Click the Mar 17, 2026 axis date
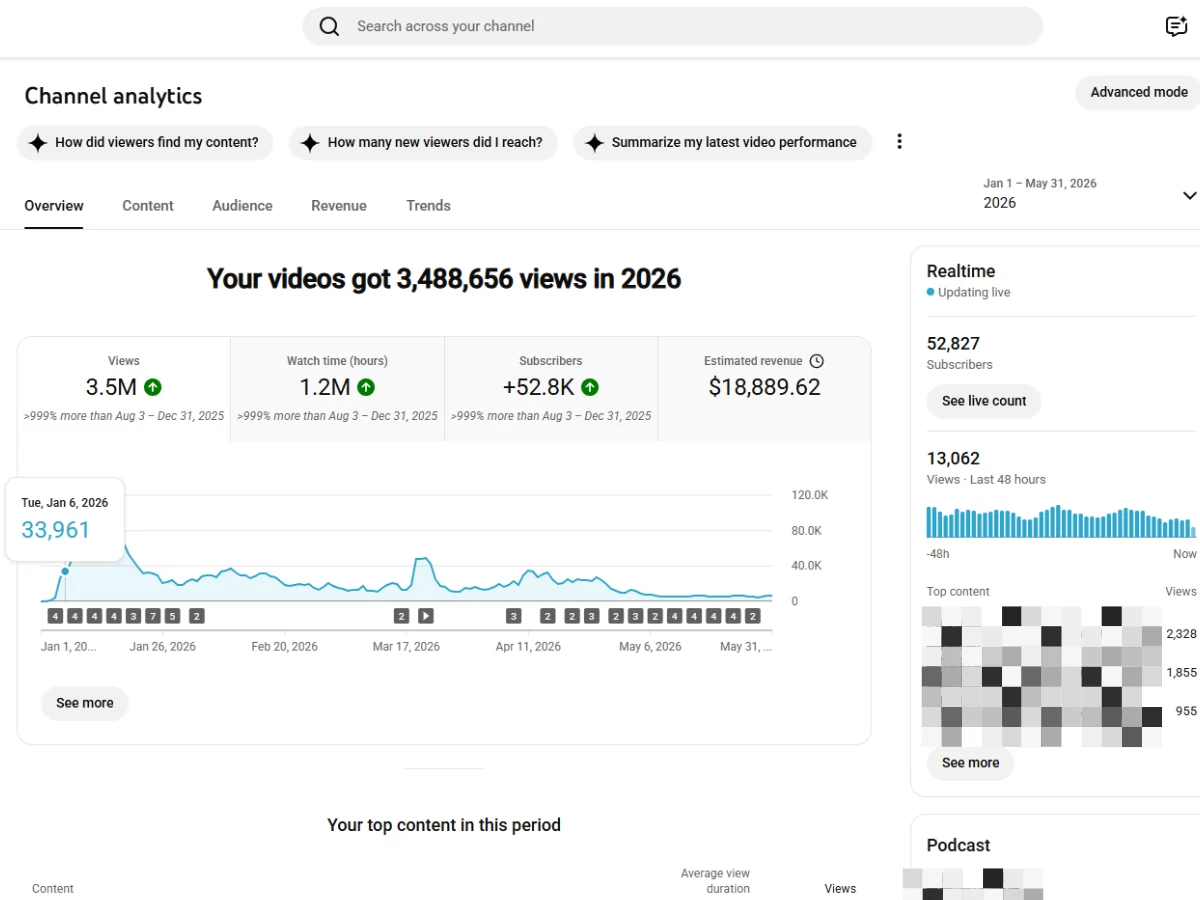Screen dimensions: 1200x900 coord(406,647)
